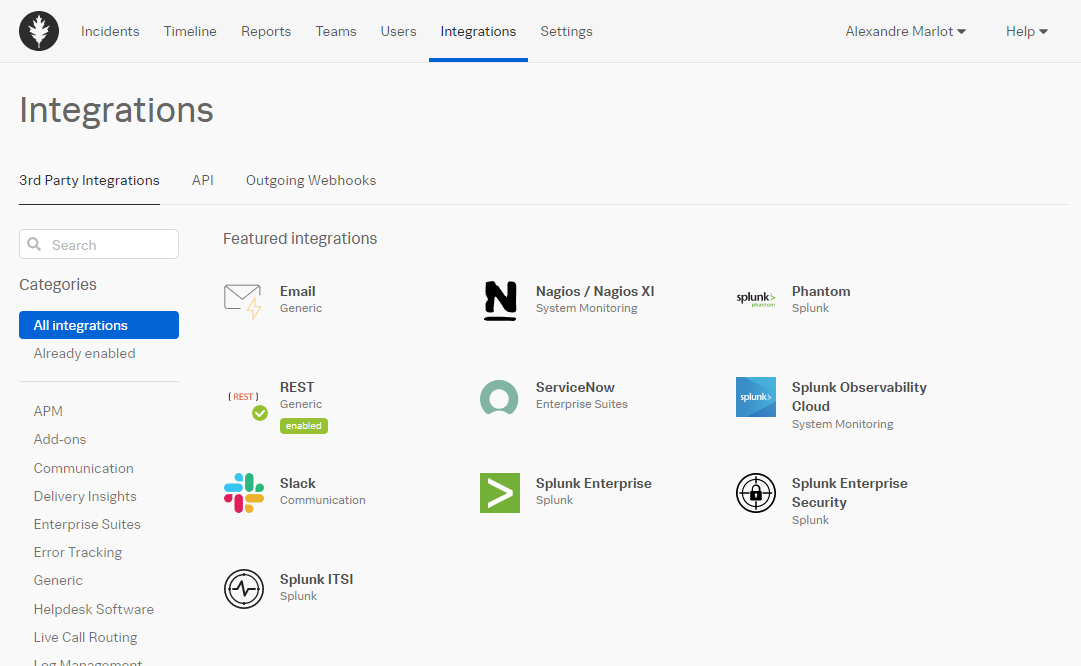Viewport: 1081px width, 666px height.
Task: Click Communication label under Slack
Action: click(323, 500)
